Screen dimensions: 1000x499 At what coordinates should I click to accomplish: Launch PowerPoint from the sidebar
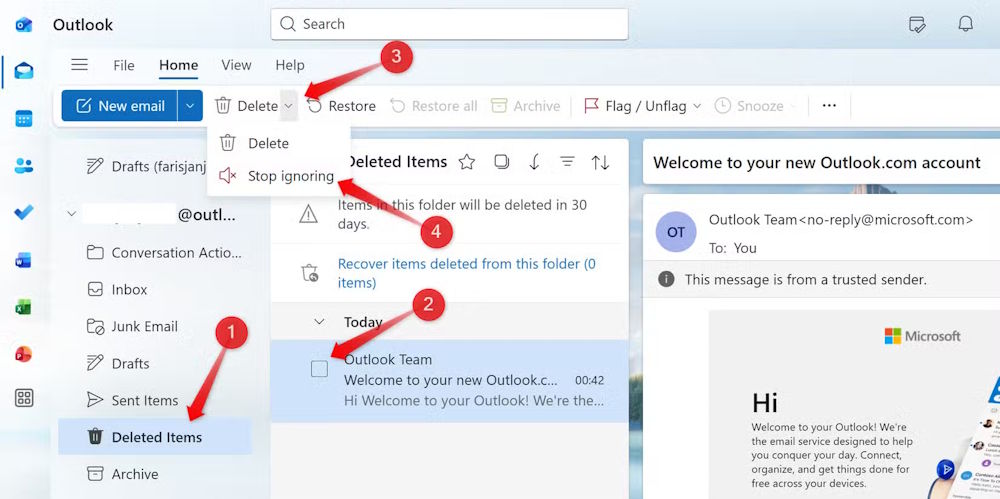click(24, 354)
